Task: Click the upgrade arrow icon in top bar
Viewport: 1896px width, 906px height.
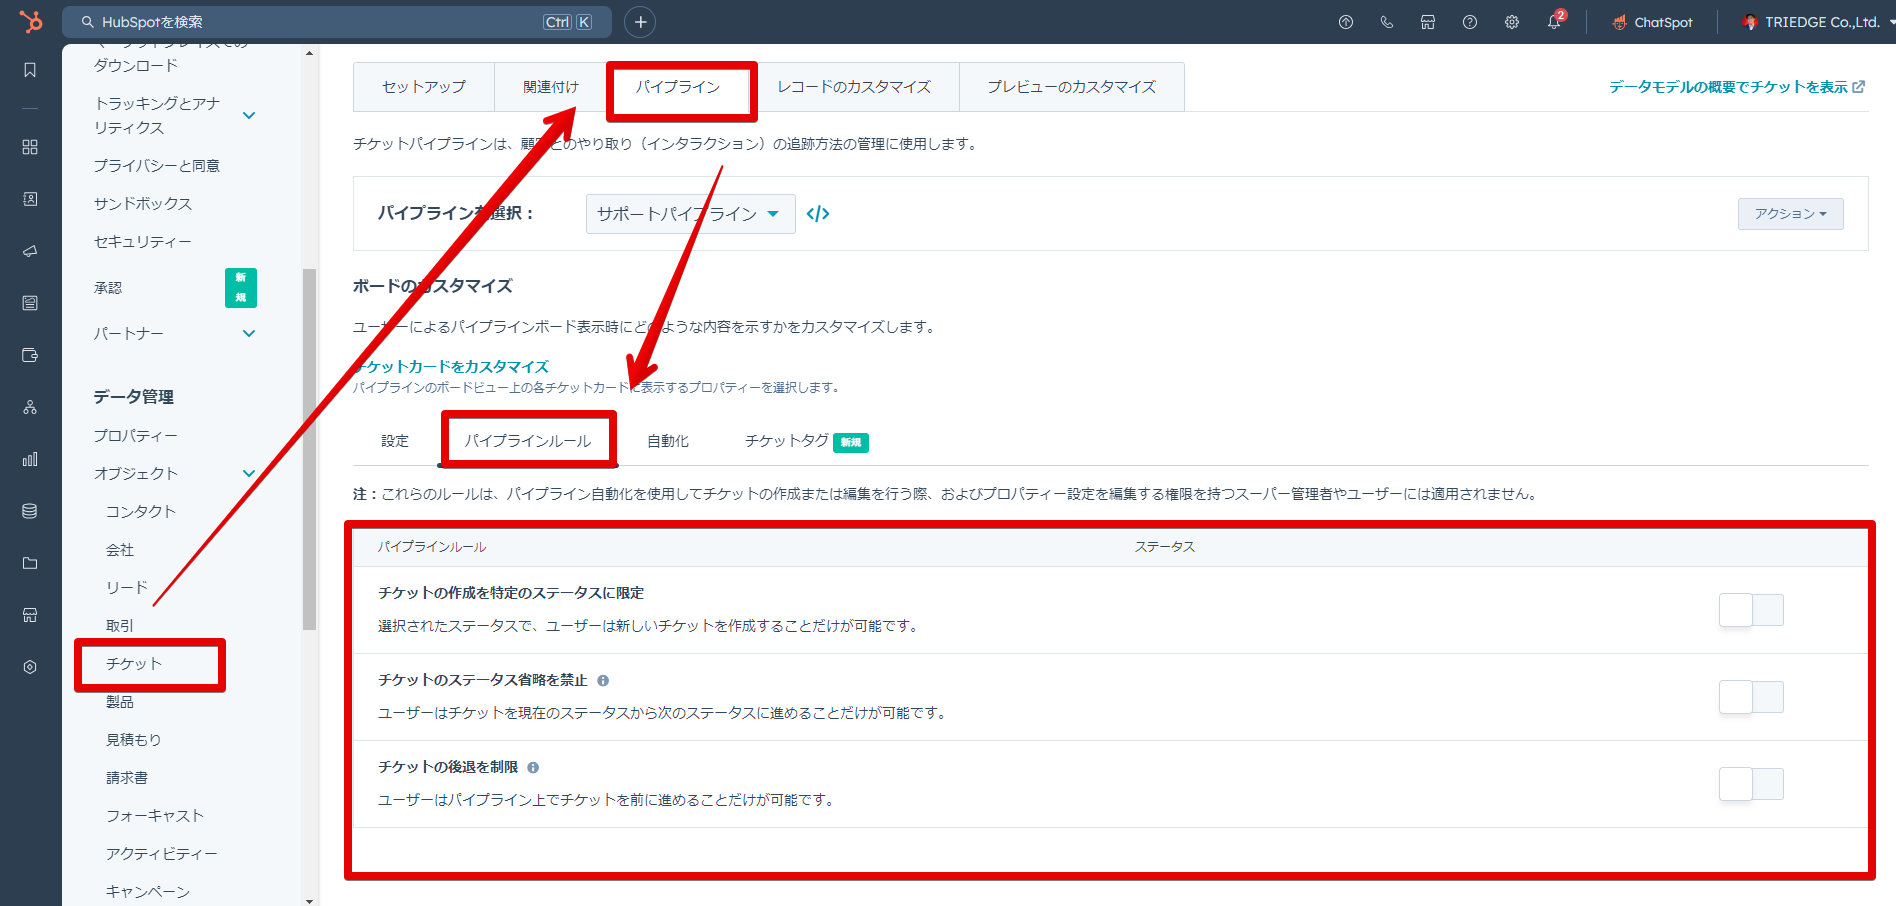Action: point(1346,22)
